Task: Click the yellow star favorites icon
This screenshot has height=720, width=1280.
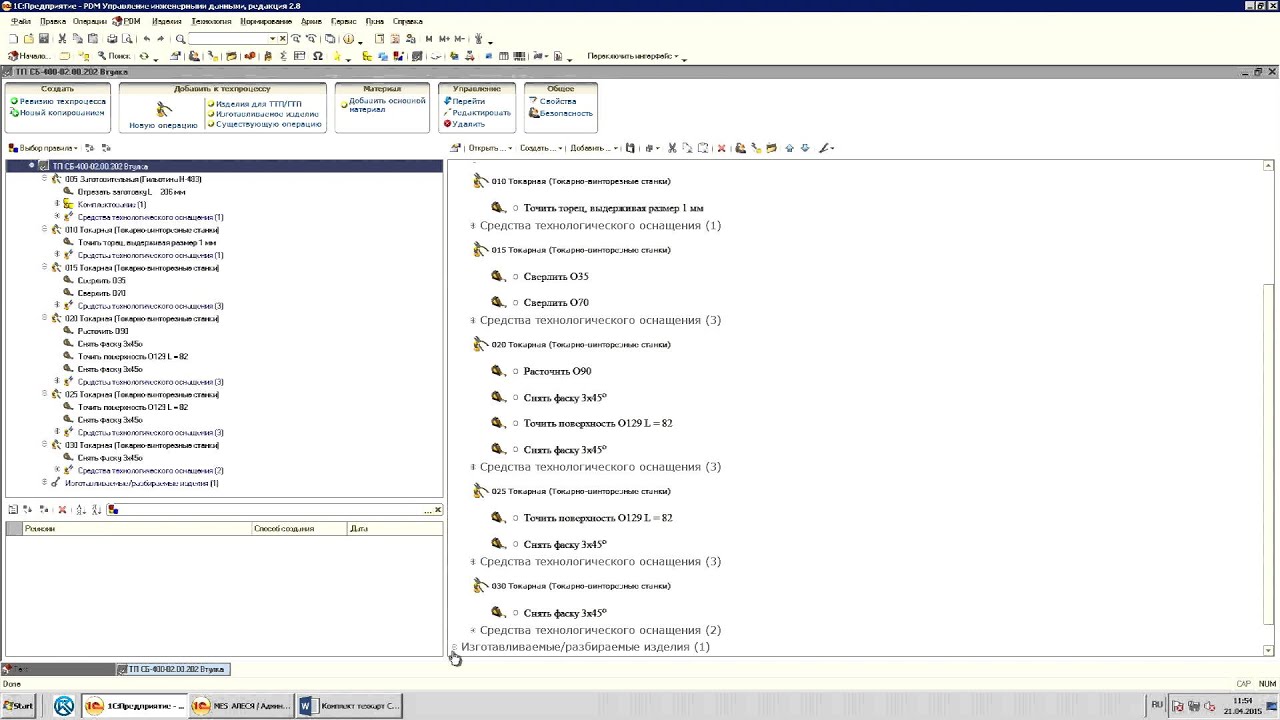Action: [x=337, y=56]
